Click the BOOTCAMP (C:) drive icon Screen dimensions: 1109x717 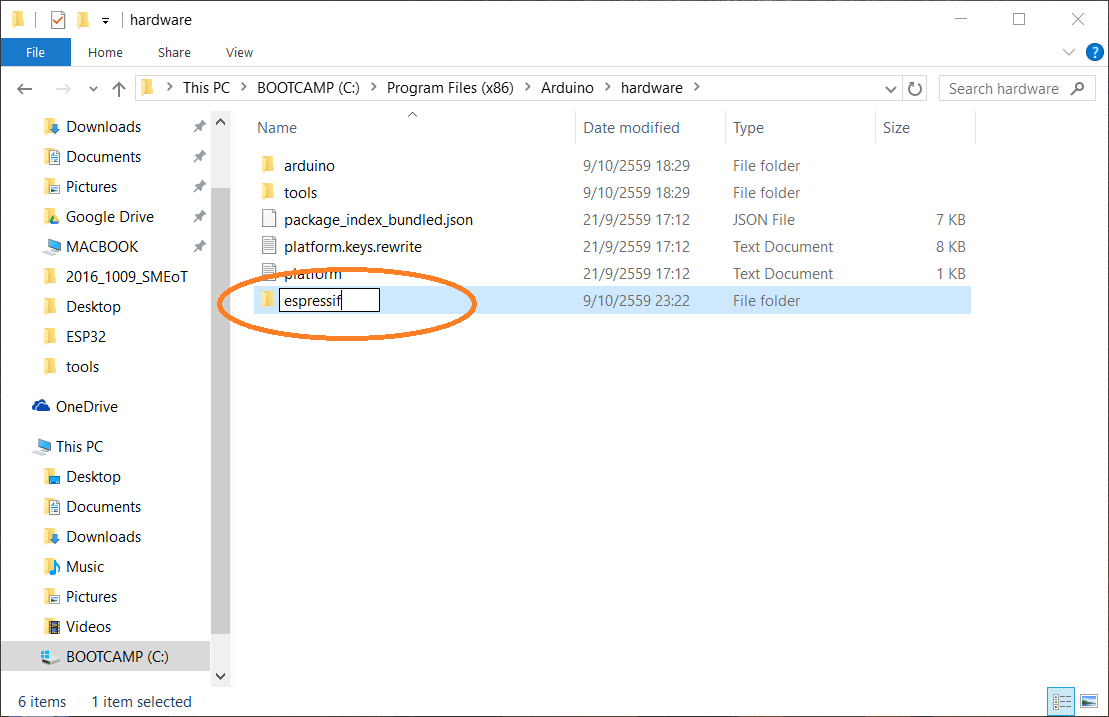click(x=50, y=656)
